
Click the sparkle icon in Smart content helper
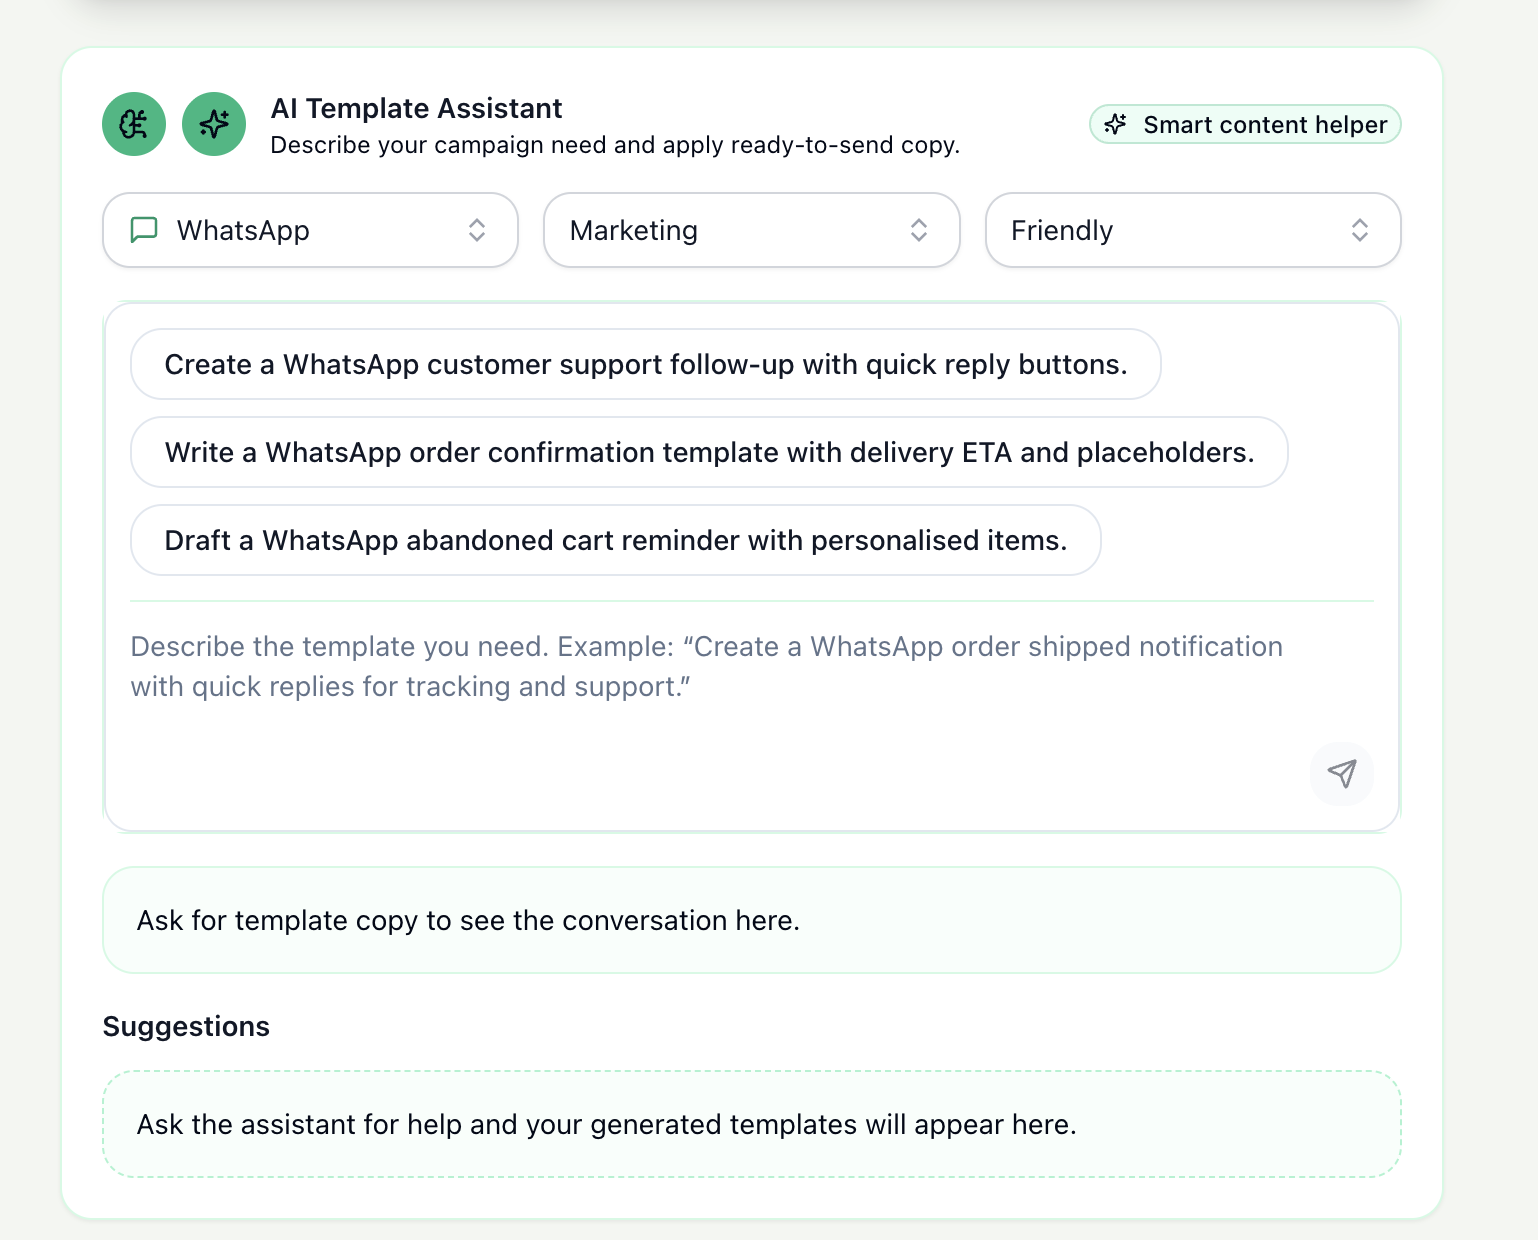(1117, 124)
